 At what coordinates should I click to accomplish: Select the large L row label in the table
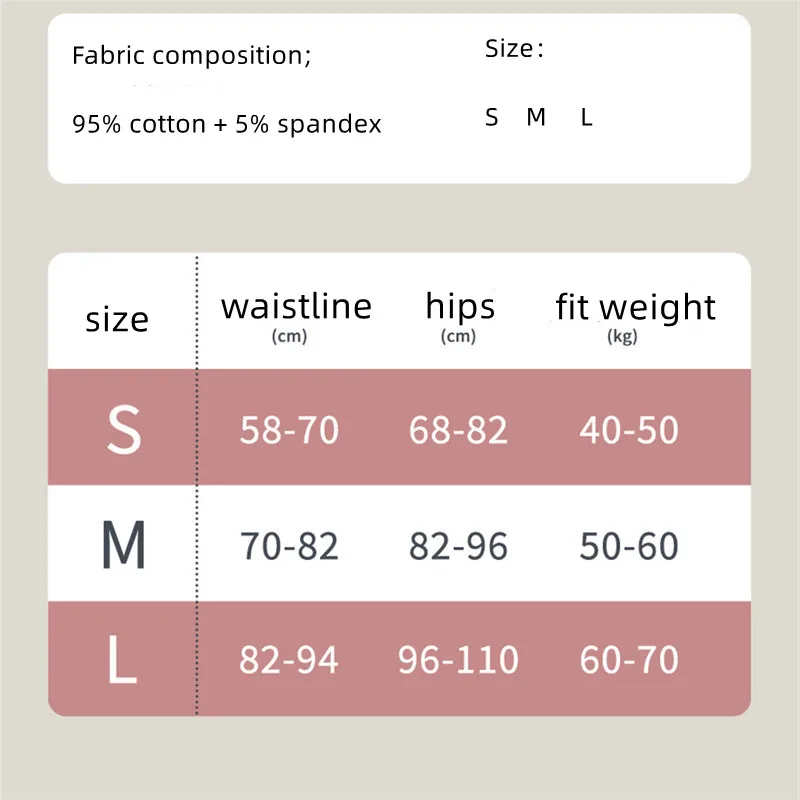[122, 660]
